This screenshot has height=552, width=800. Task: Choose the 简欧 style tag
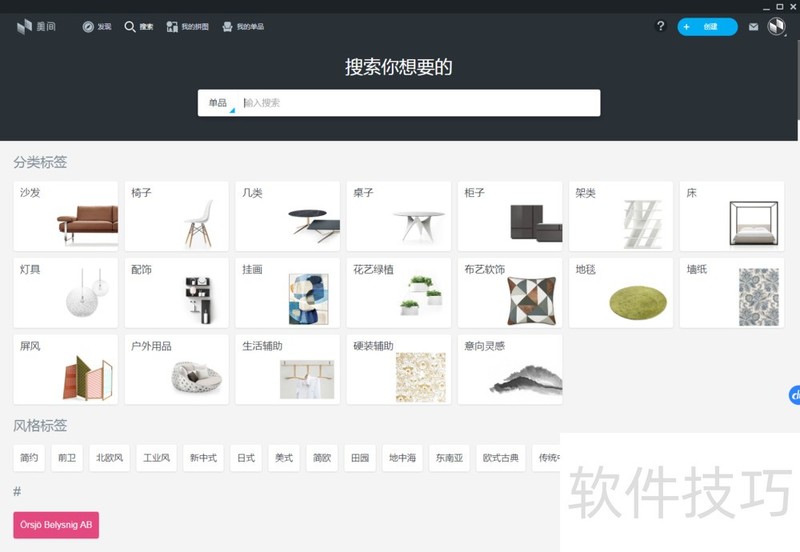[322, 458]
